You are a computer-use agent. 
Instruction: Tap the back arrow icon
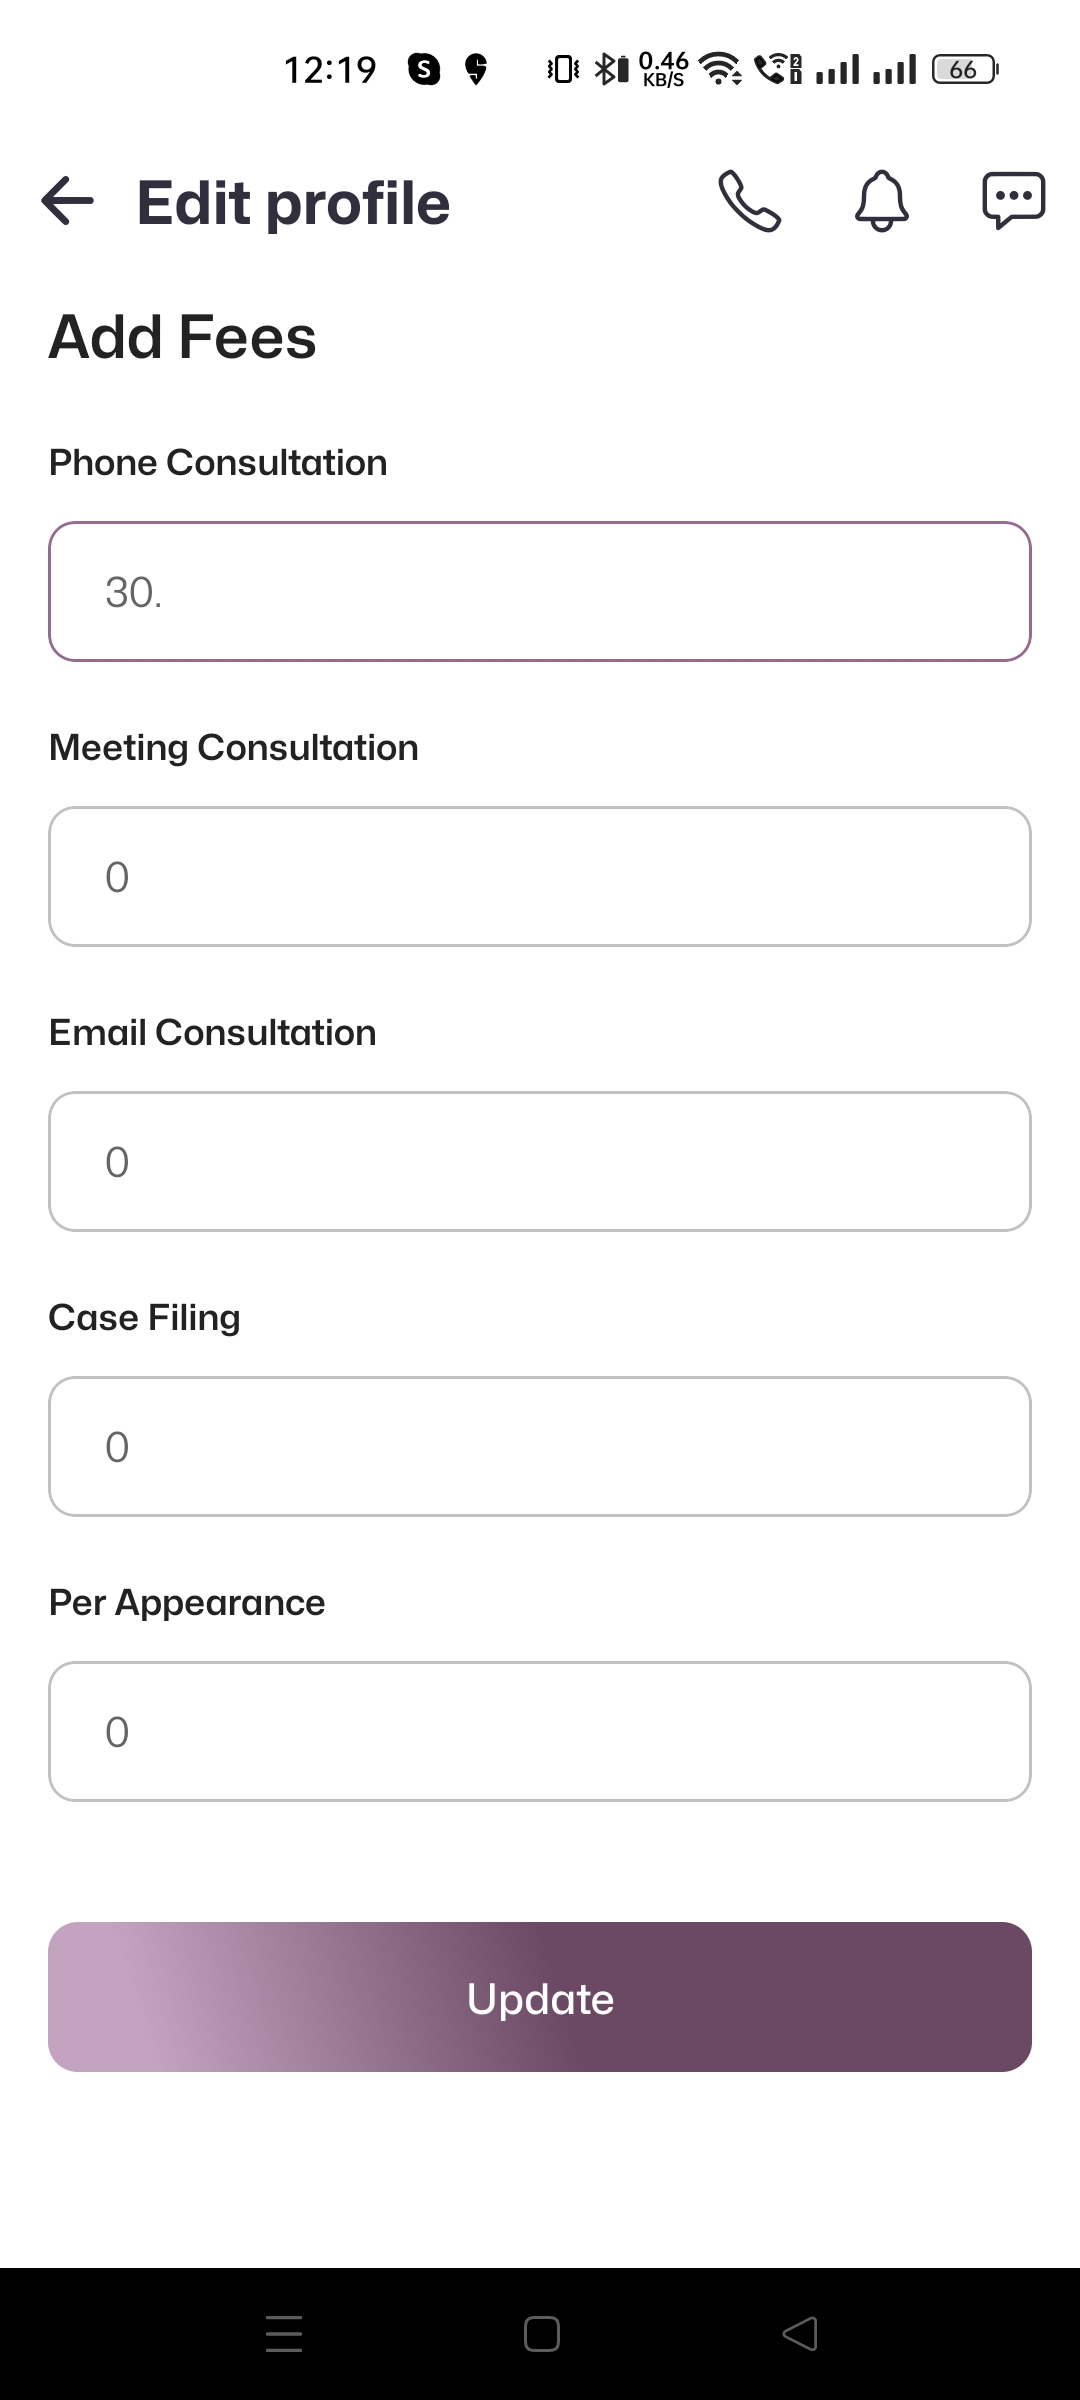68,201
